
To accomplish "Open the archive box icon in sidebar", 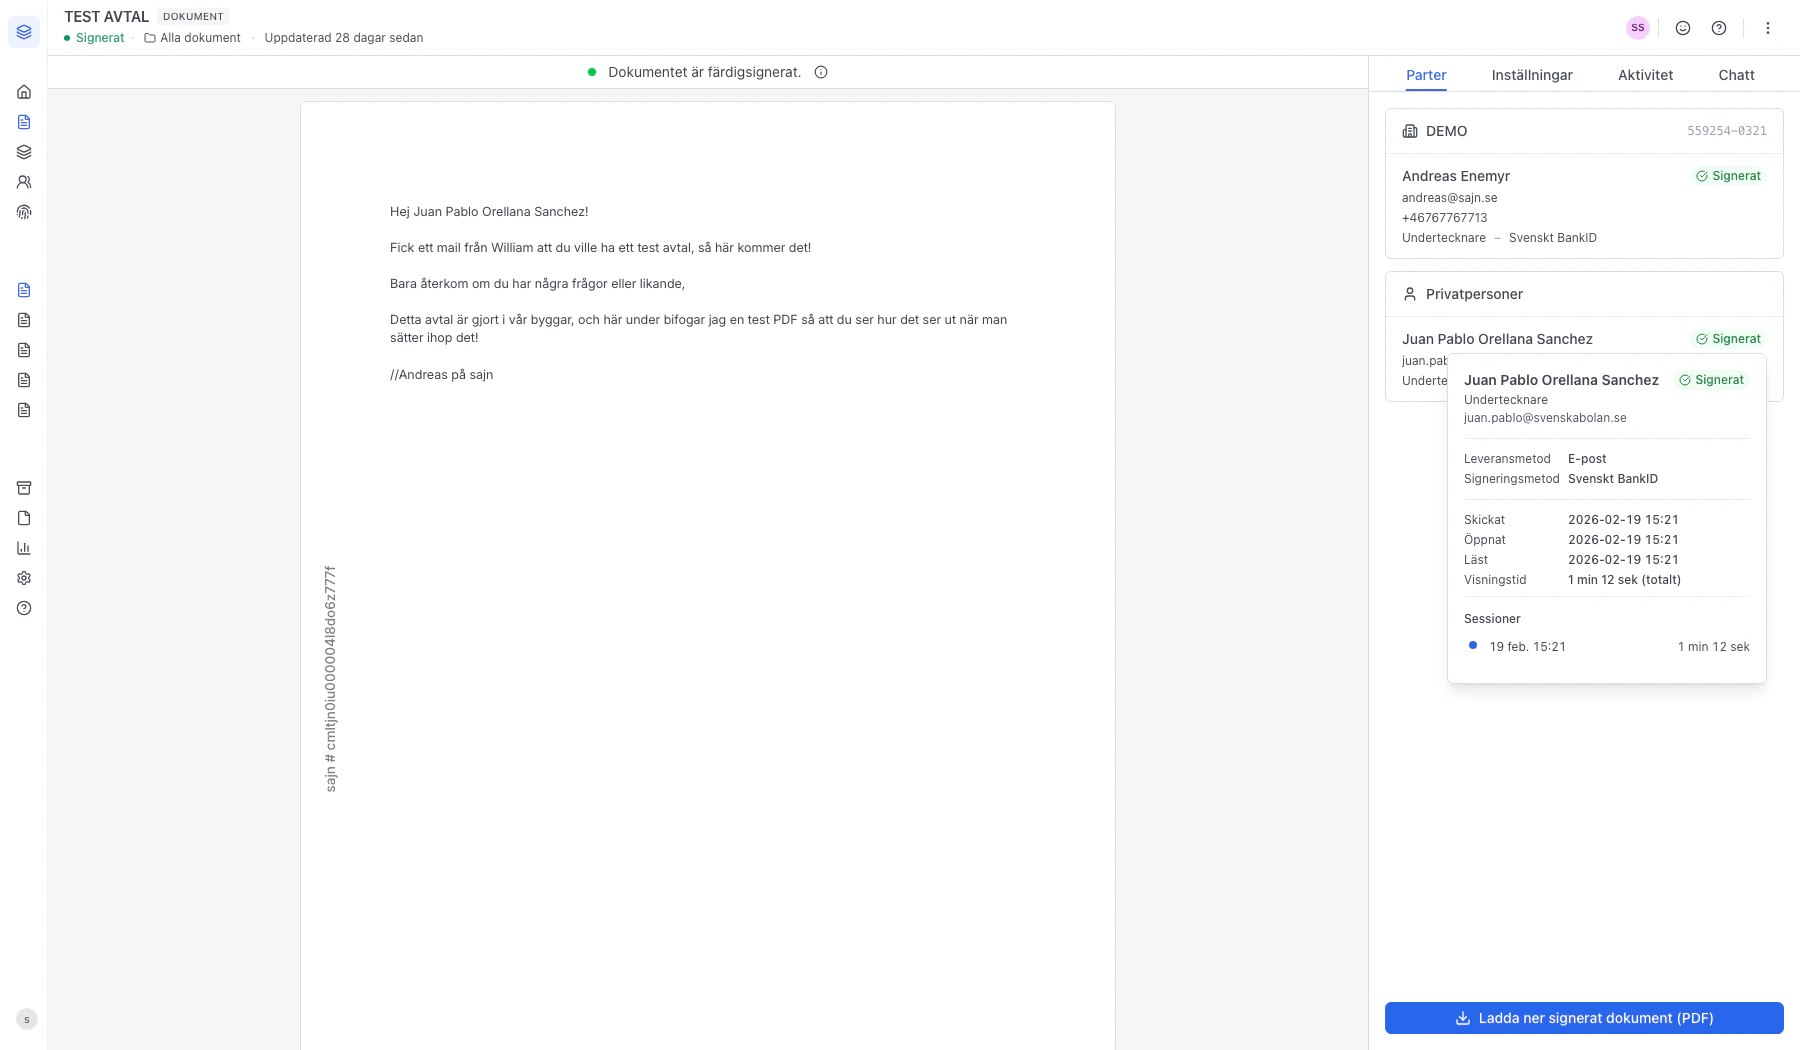I will click(x=24, y=488).
